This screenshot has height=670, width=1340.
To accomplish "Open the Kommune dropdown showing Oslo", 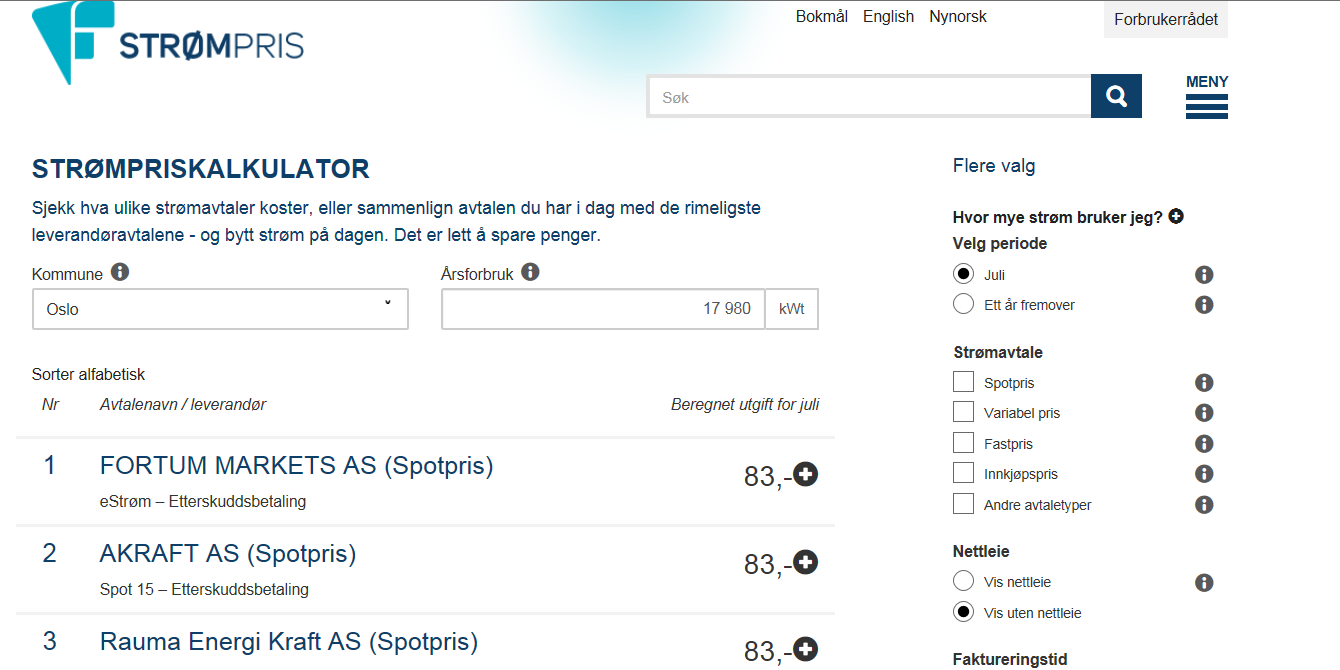I will [220, 309].
